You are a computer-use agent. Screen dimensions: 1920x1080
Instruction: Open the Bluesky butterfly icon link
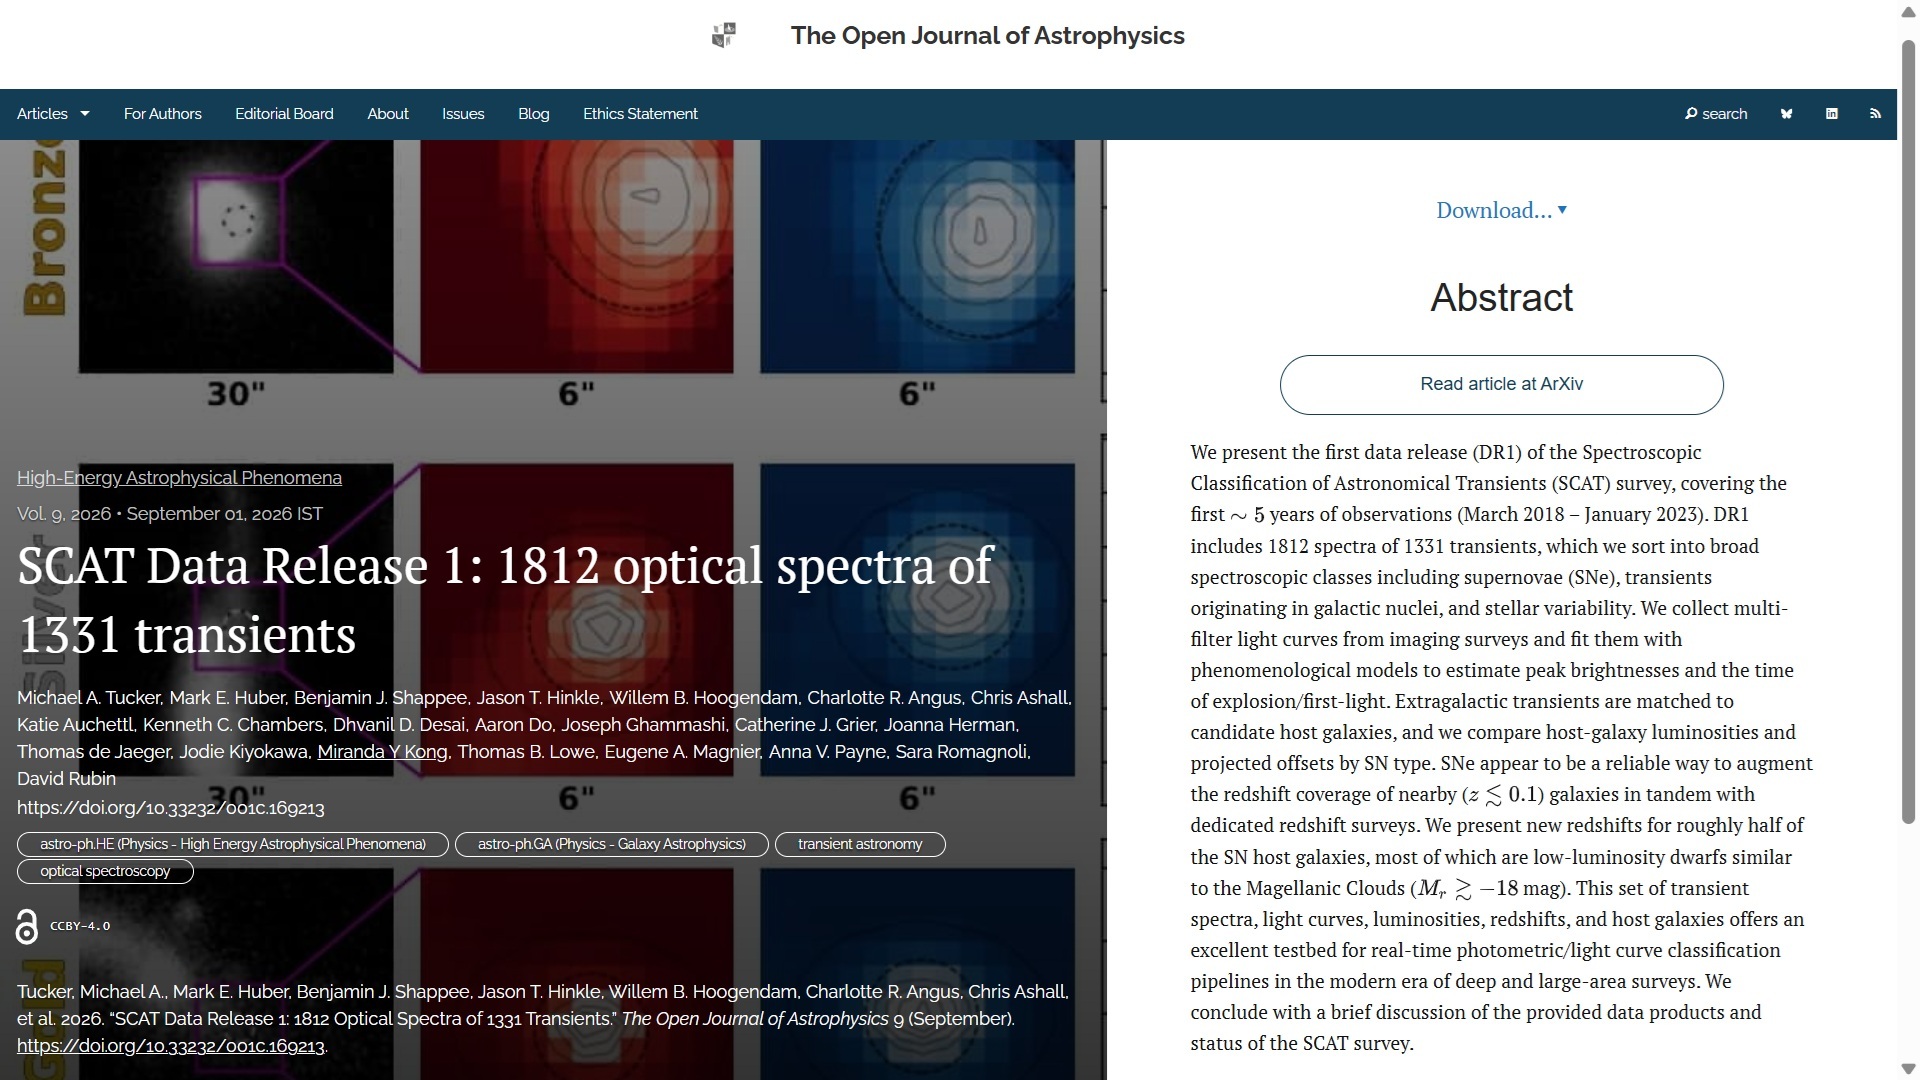[1786, 114]
